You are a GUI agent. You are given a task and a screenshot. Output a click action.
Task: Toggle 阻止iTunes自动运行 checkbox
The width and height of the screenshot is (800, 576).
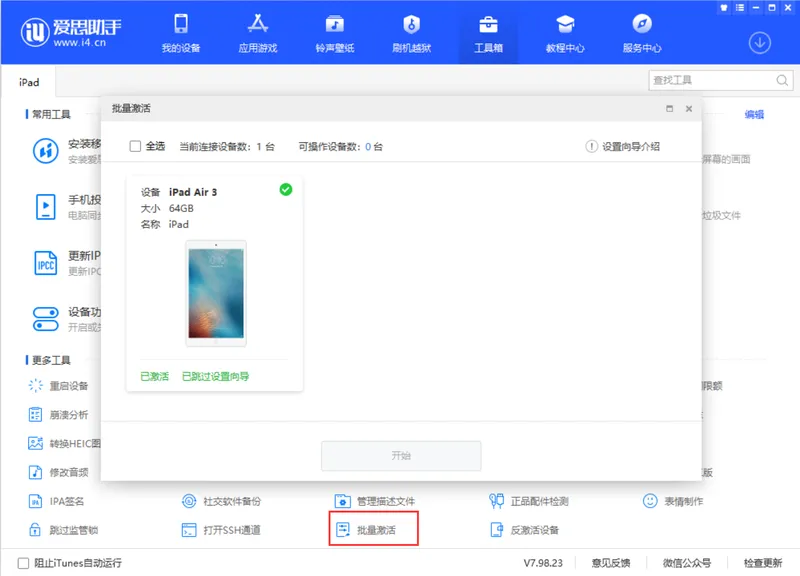tap(23, 563)
